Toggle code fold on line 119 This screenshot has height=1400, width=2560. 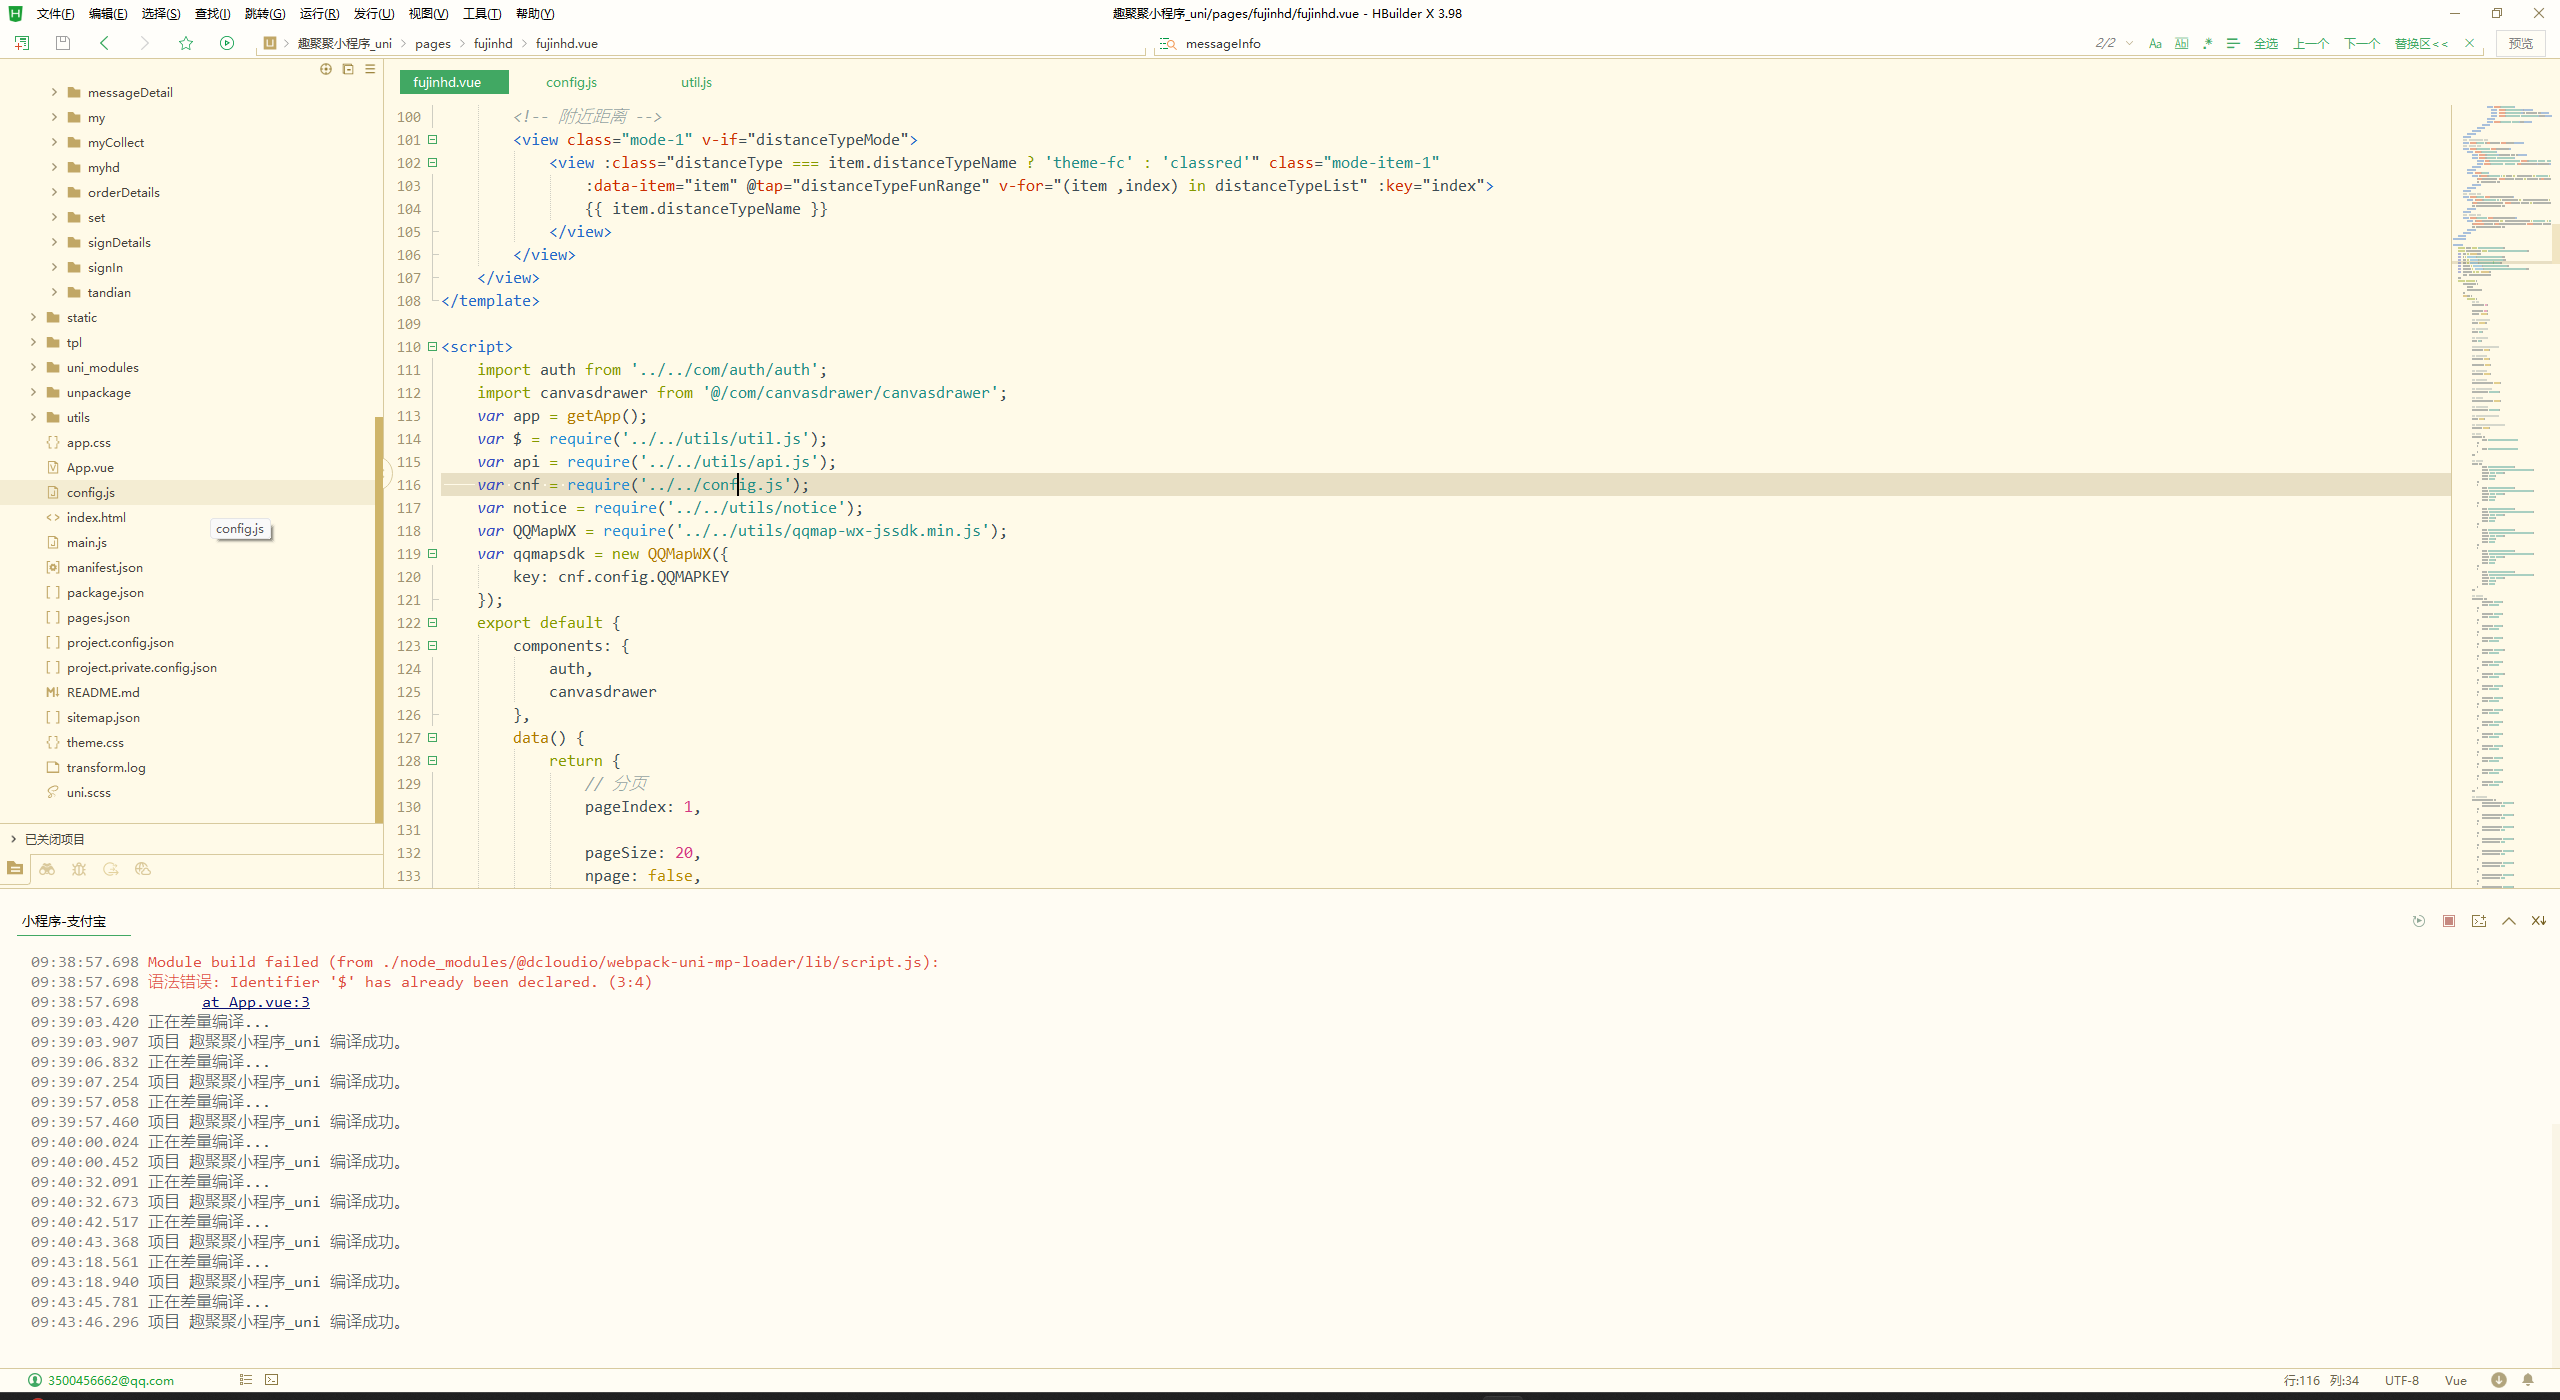(x=433, y=554)
